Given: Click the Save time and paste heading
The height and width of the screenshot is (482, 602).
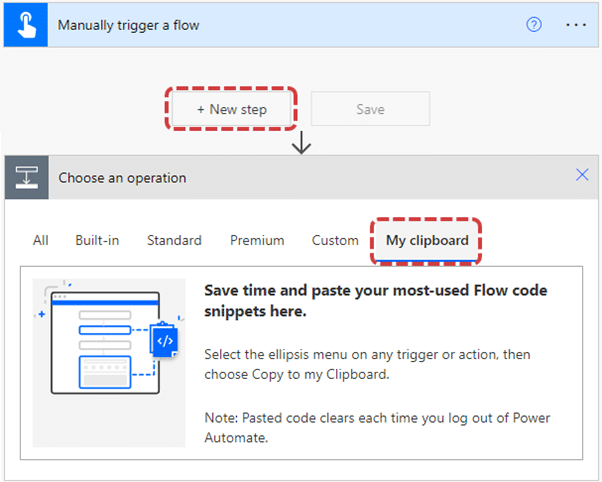Looking at the screenshot, I should click(375, 301).
